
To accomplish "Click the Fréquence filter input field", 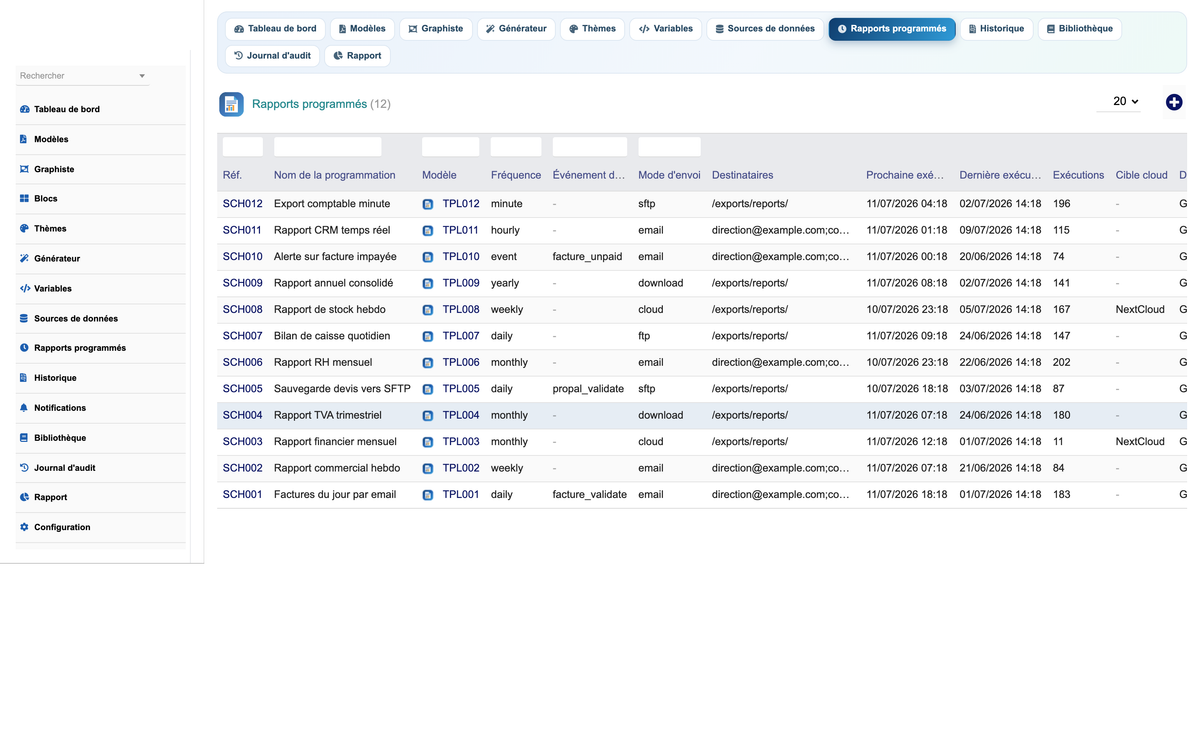I will click(516, 147).
